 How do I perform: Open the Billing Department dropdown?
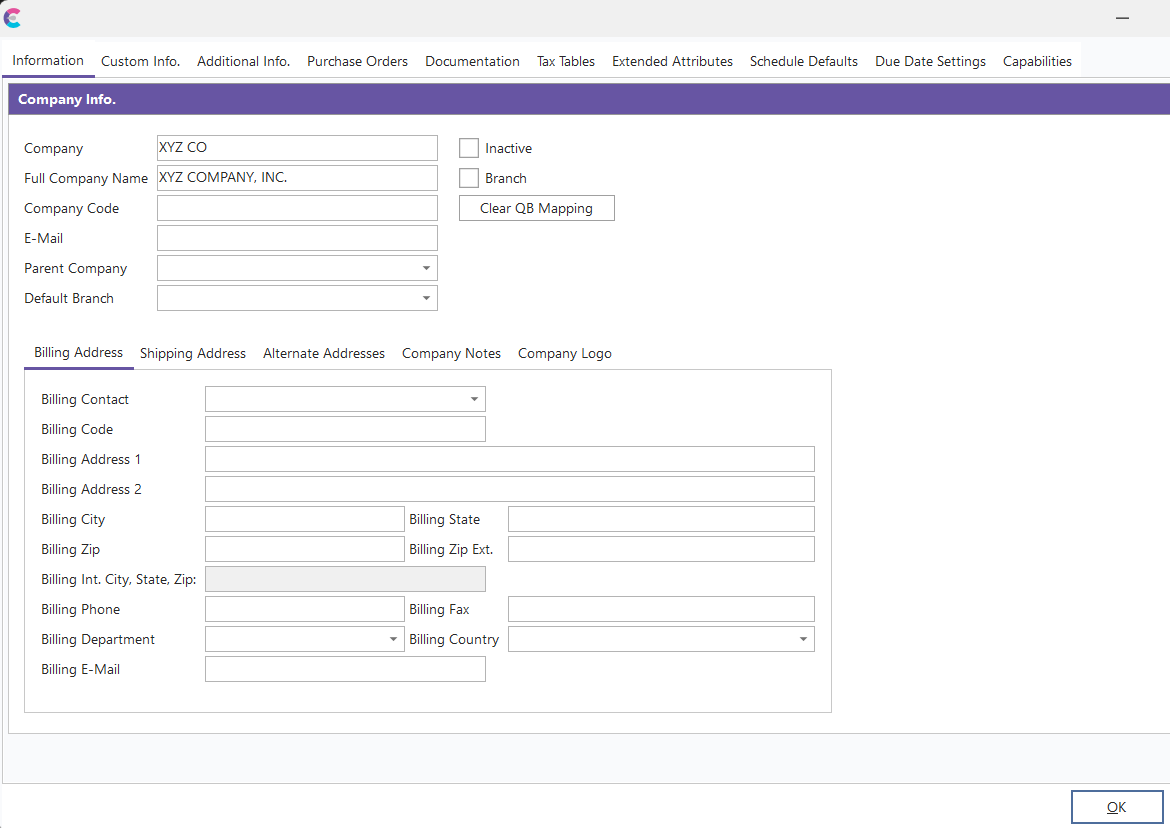pos(394,639)
